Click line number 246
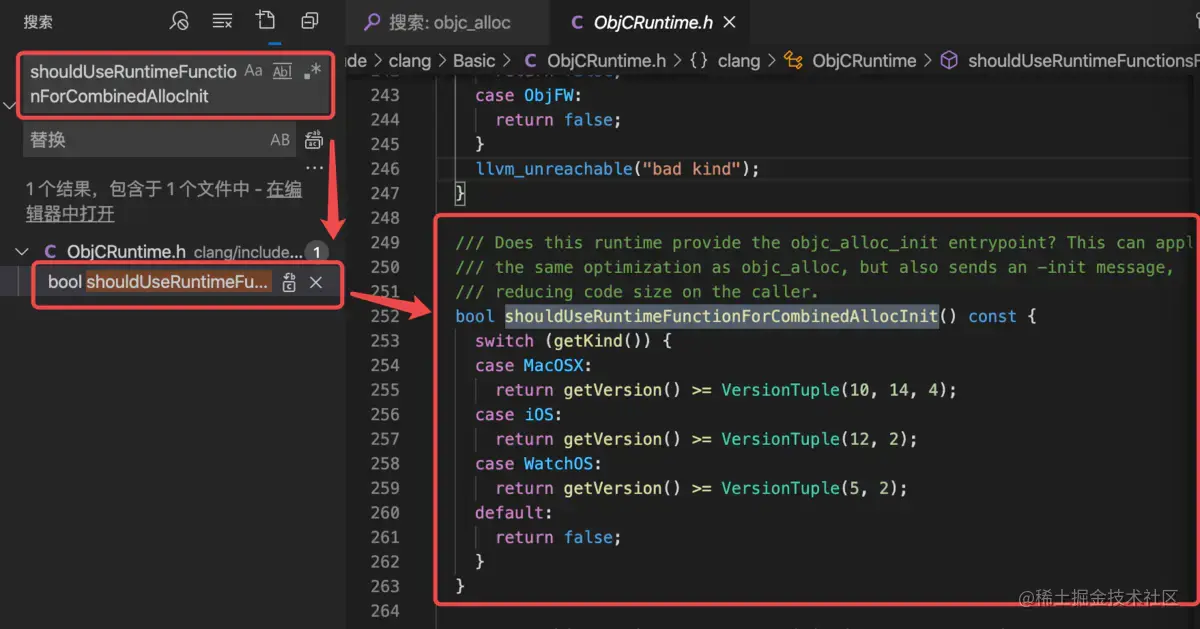 [385, 169]
